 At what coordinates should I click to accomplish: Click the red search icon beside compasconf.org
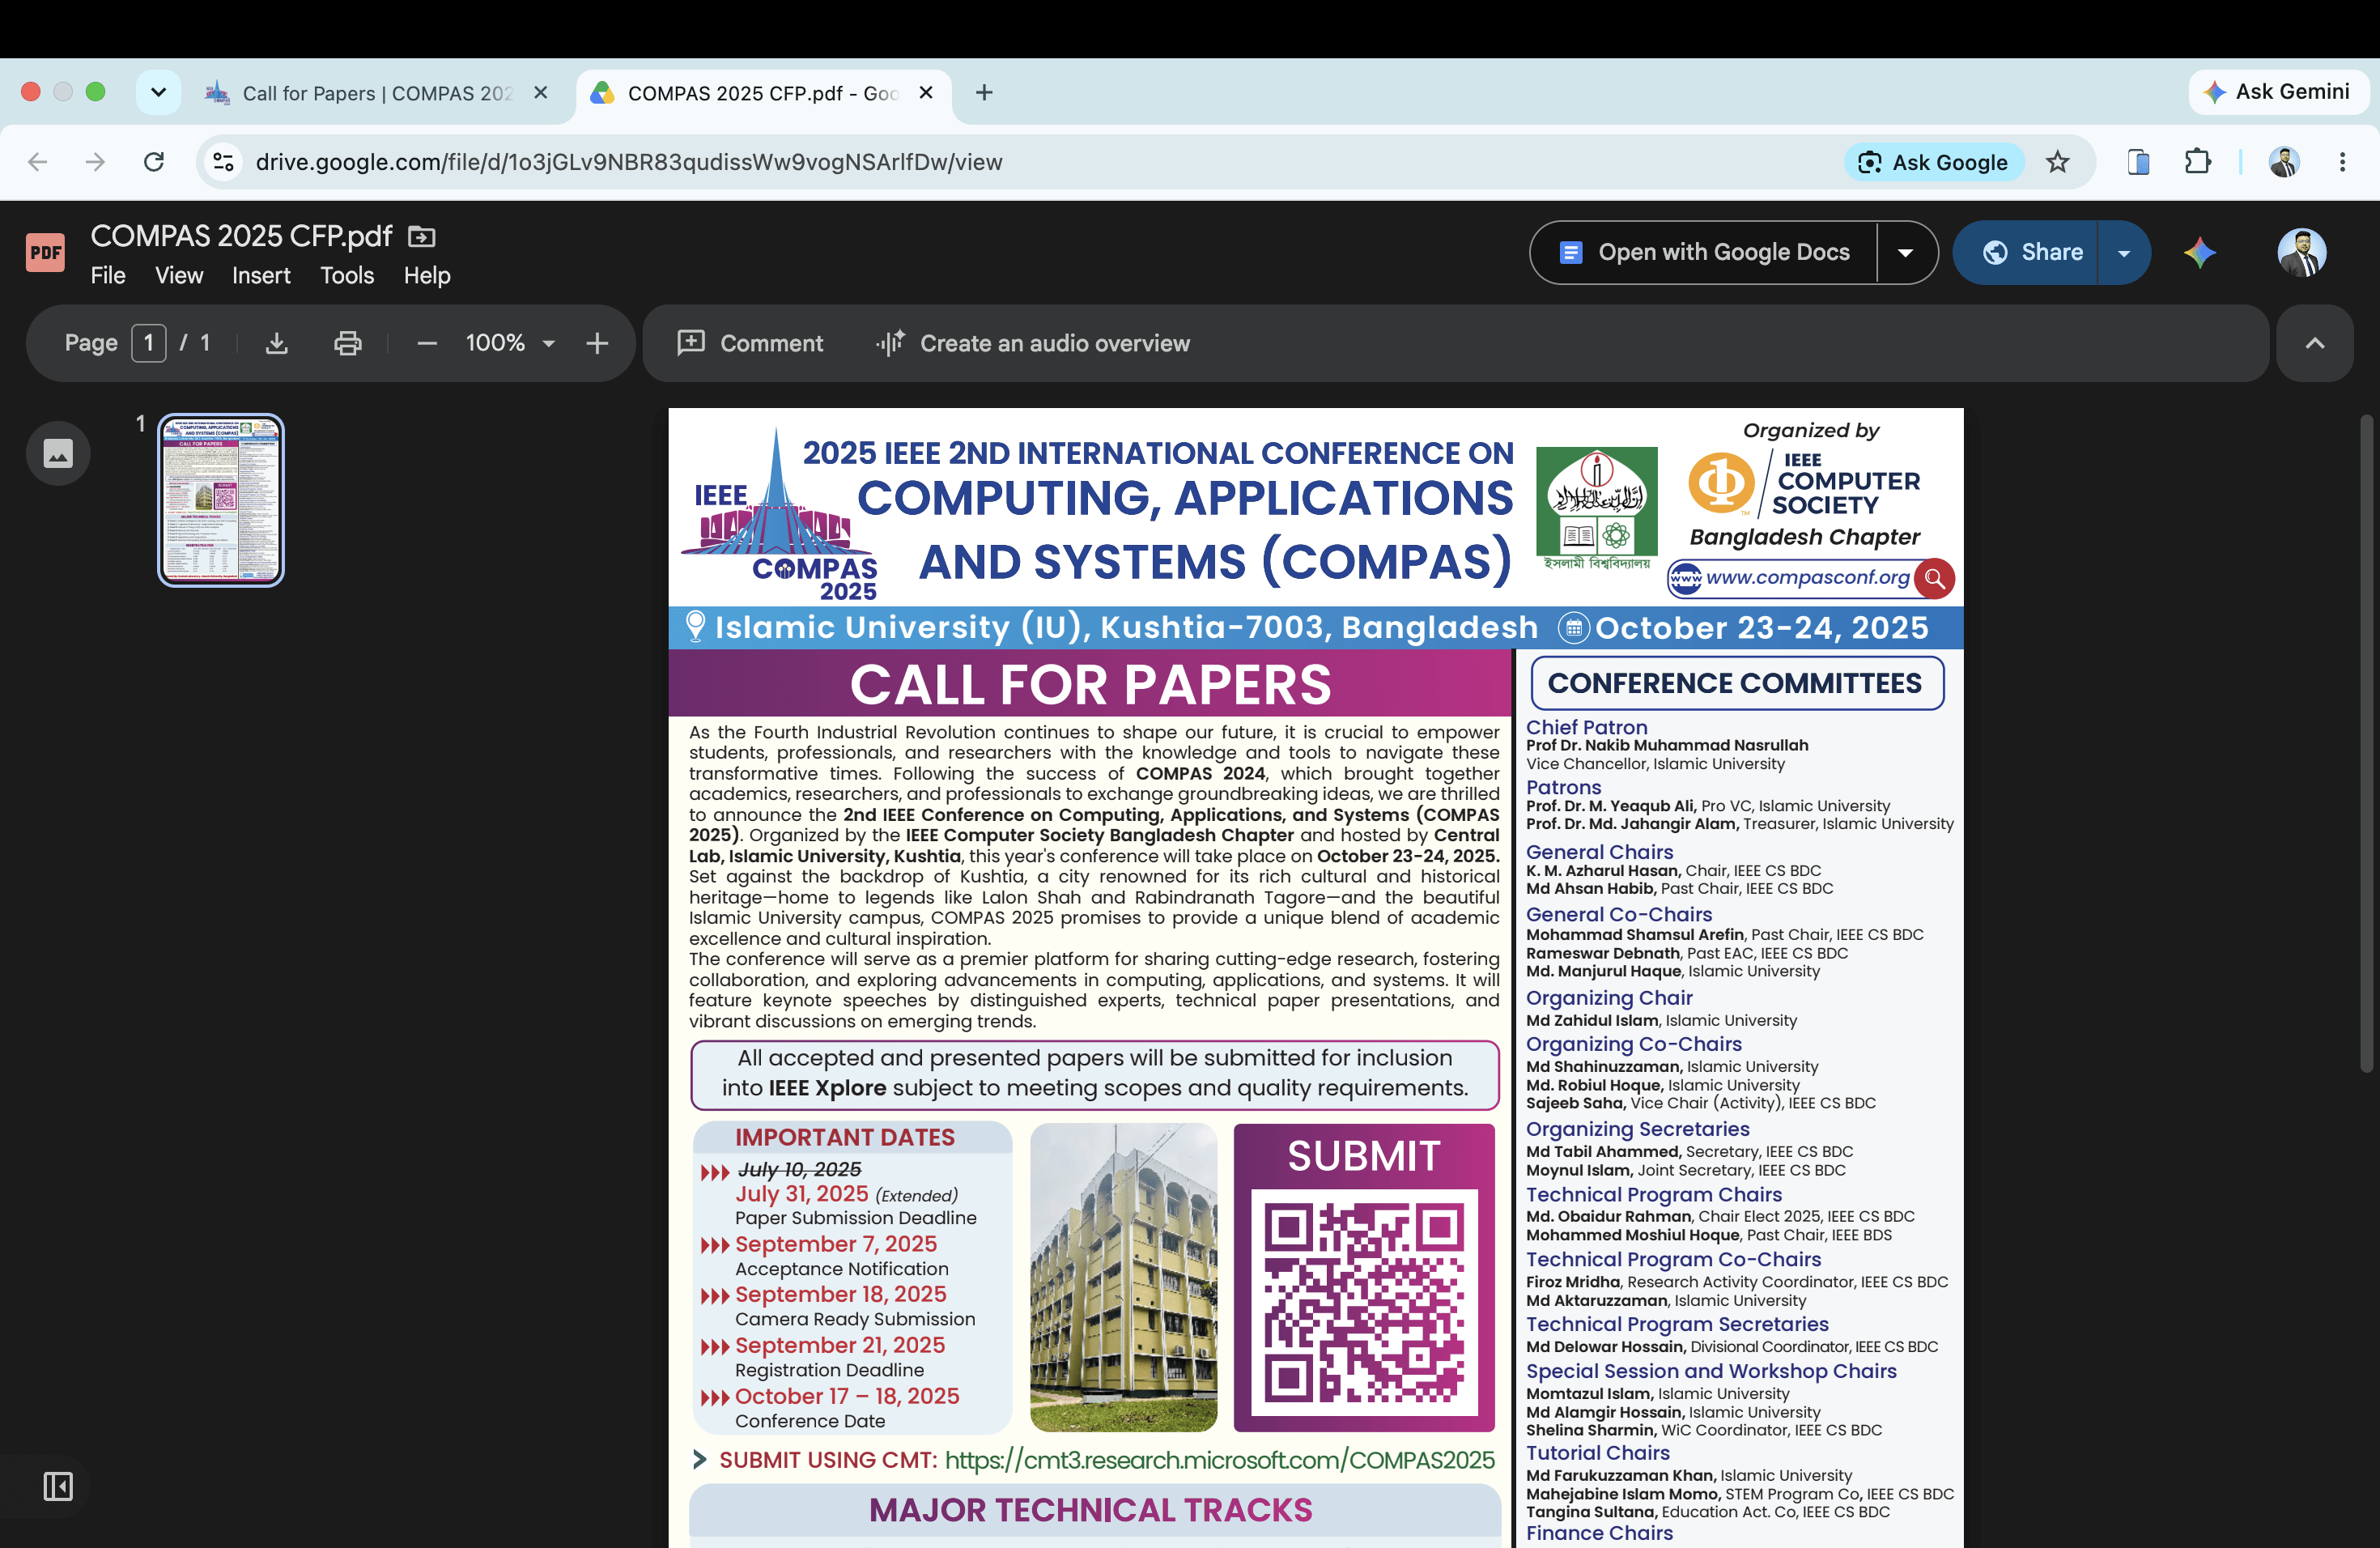pos(1935,578)
